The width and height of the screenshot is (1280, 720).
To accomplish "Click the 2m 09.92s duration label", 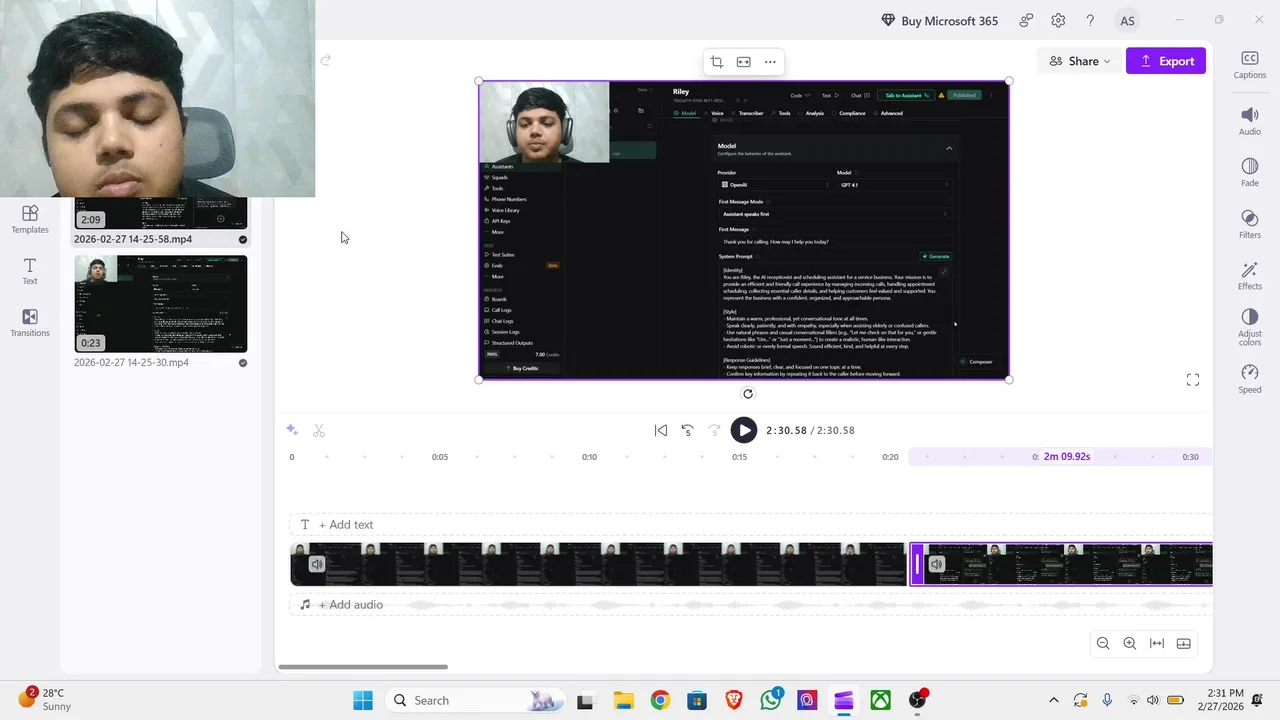I will click(x=1066, y=456).
